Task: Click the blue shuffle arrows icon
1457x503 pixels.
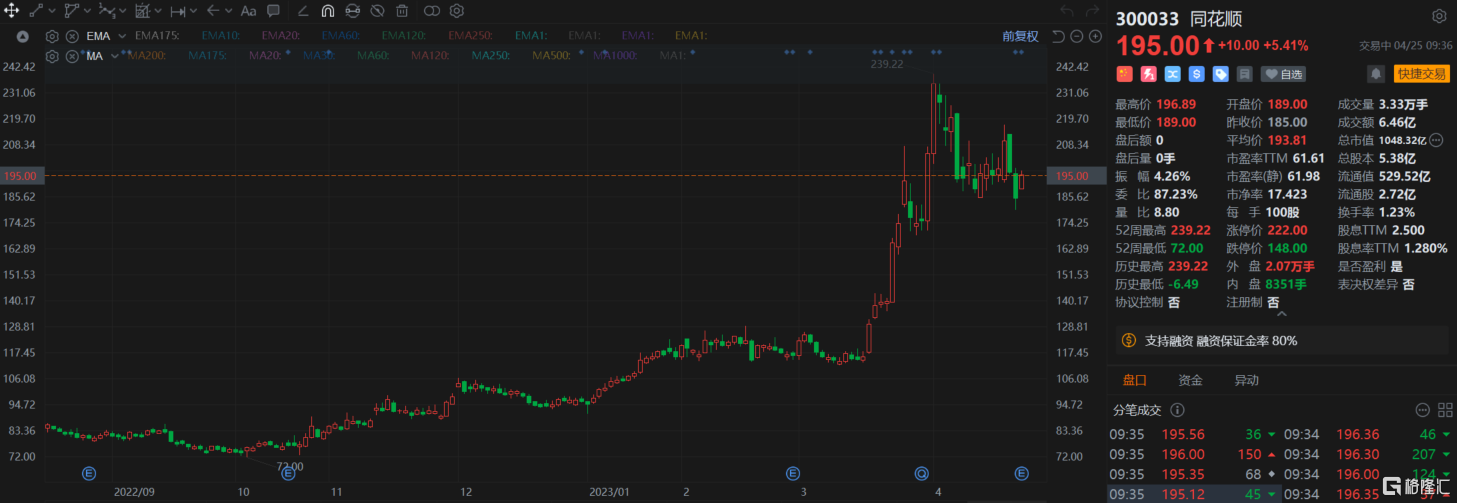Action: point(1173,74)
